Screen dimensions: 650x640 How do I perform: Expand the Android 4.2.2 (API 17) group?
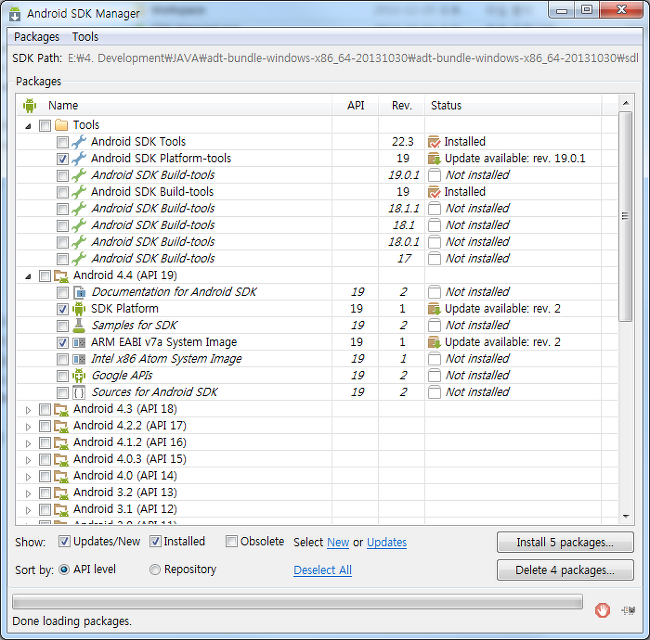coord(28,427)
